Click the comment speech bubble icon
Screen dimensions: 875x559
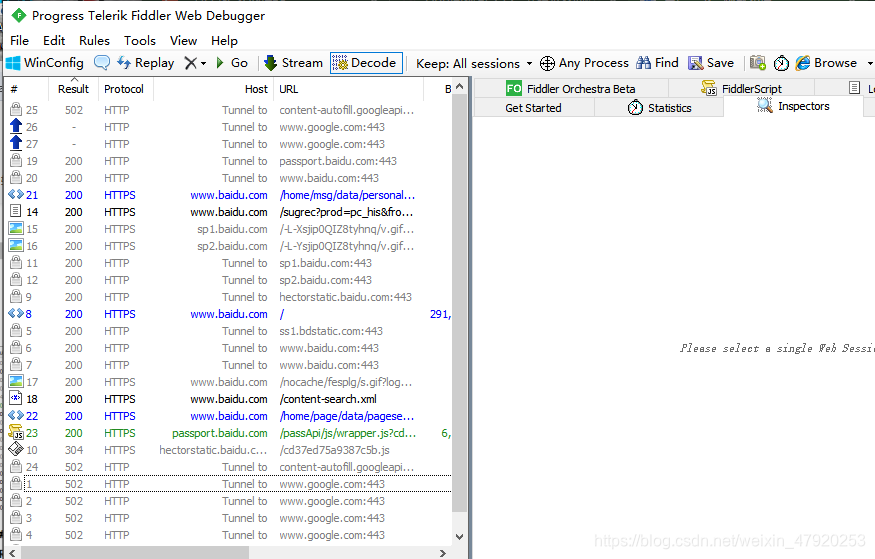pos(102,62)
